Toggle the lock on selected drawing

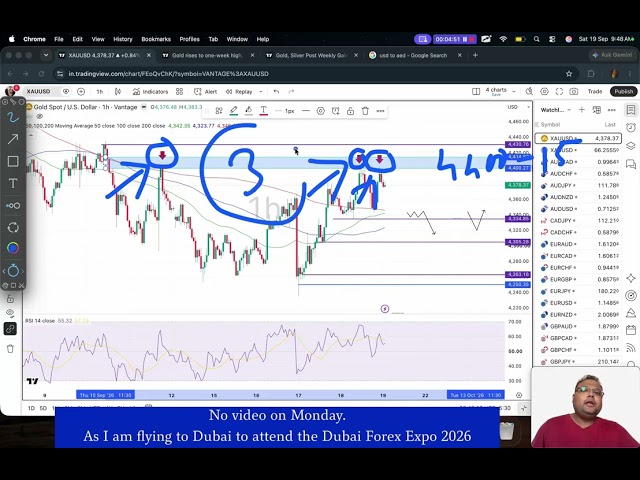(x=351, y=111)
